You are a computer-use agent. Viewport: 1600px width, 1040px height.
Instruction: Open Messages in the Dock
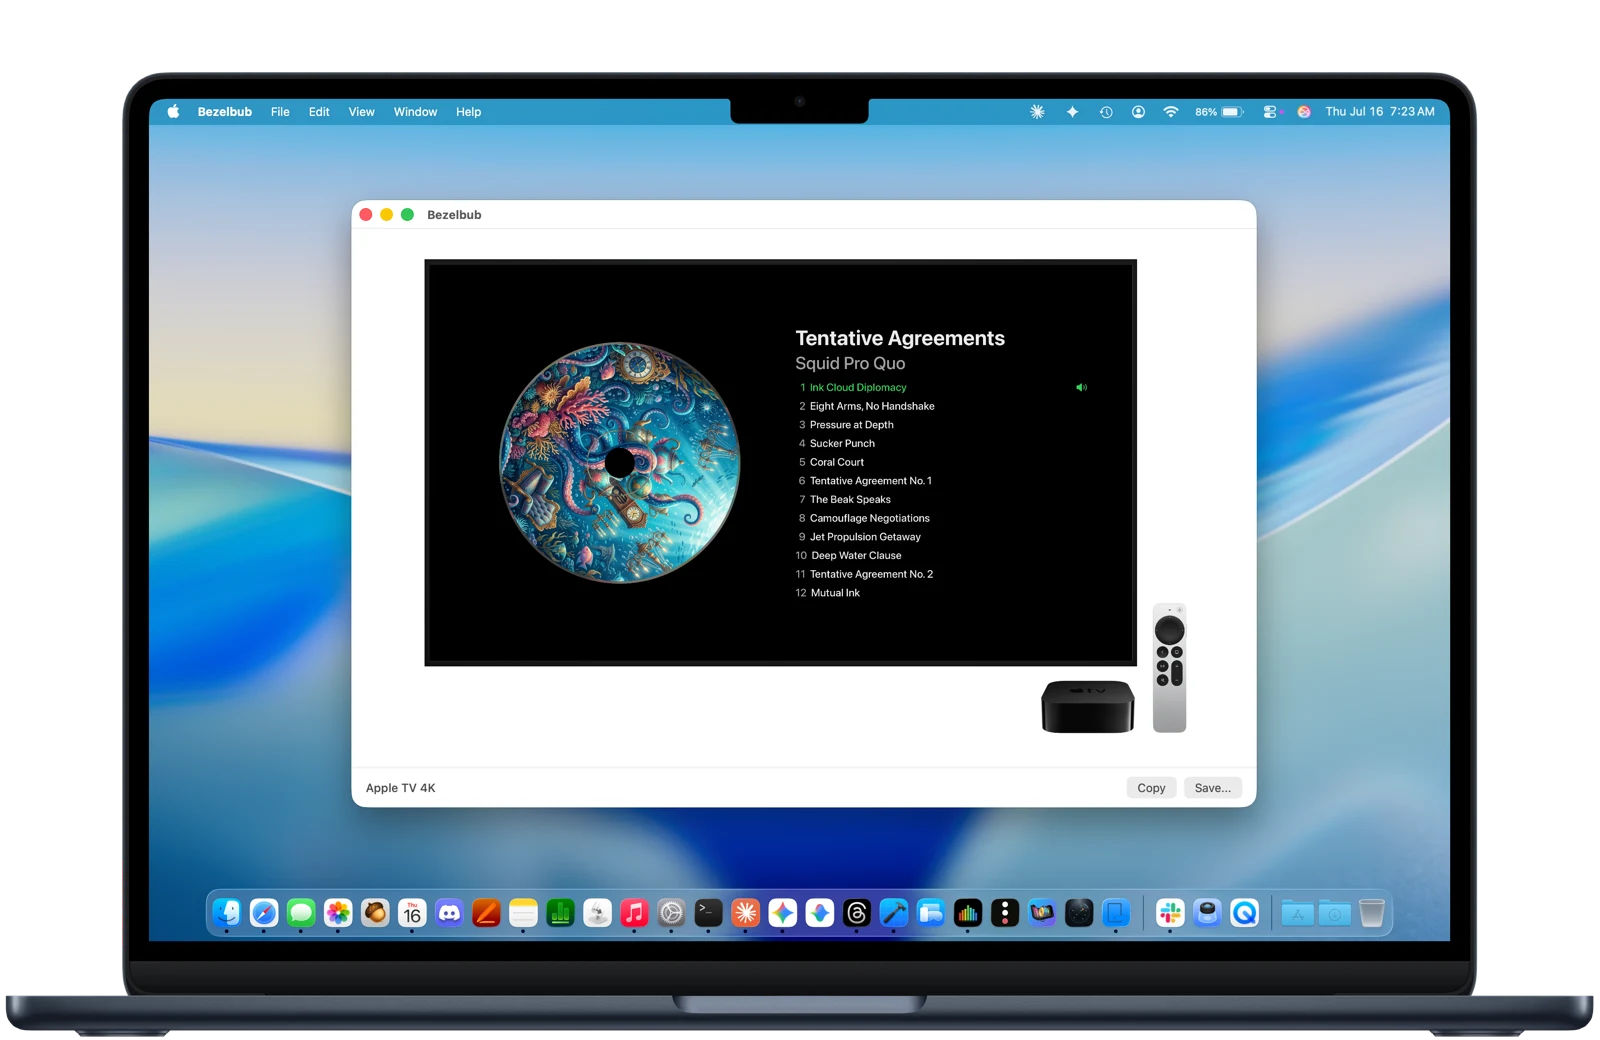[x=301, y=912]
